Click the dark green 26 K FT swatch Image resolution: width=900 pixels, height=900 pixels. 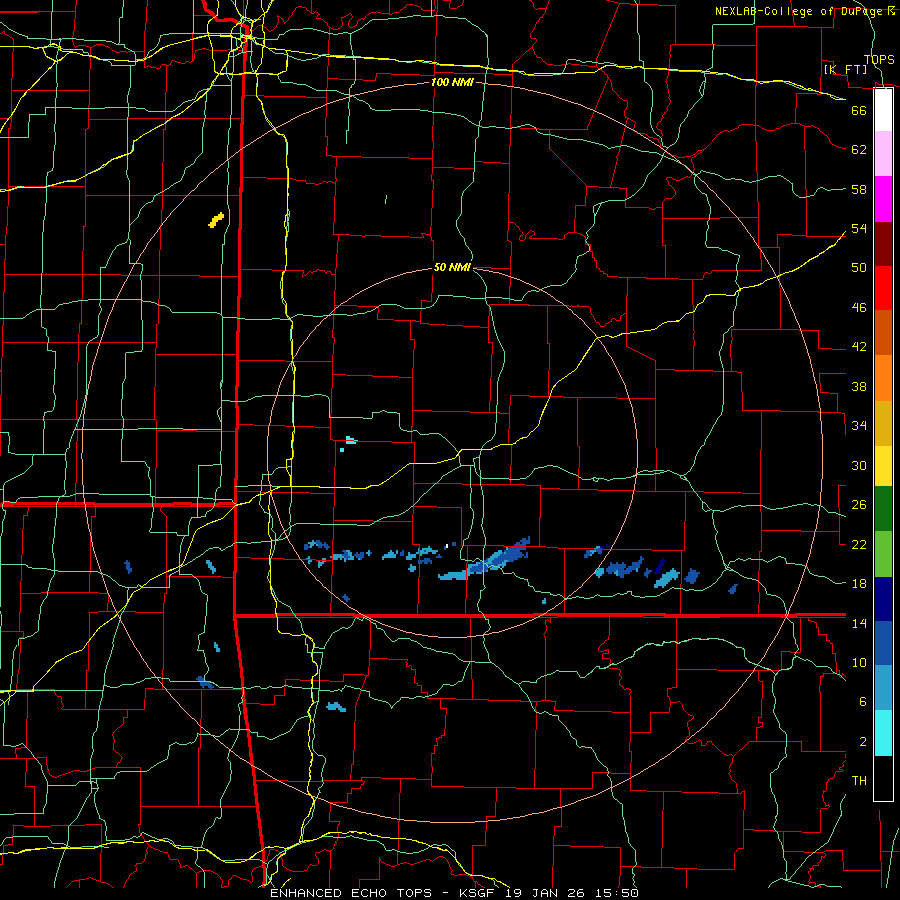coord(883,509)
